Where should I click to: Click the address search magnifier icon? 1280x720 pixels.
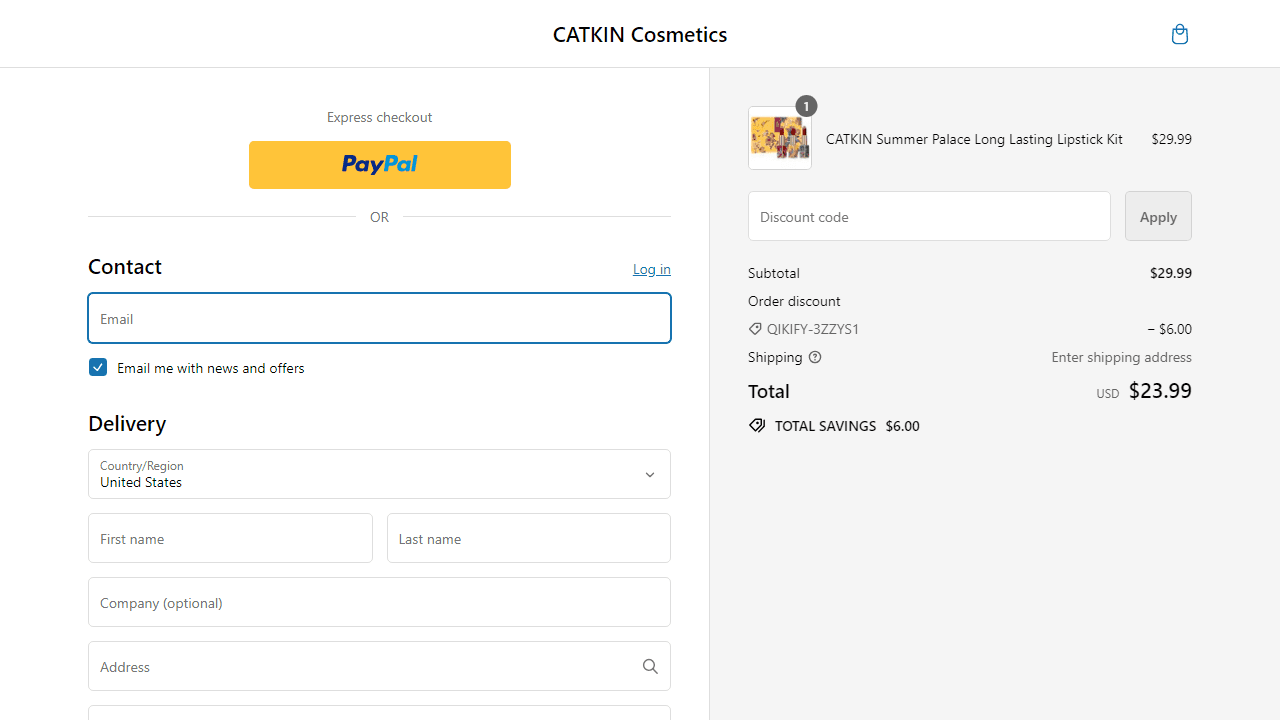tap(650, 666)
